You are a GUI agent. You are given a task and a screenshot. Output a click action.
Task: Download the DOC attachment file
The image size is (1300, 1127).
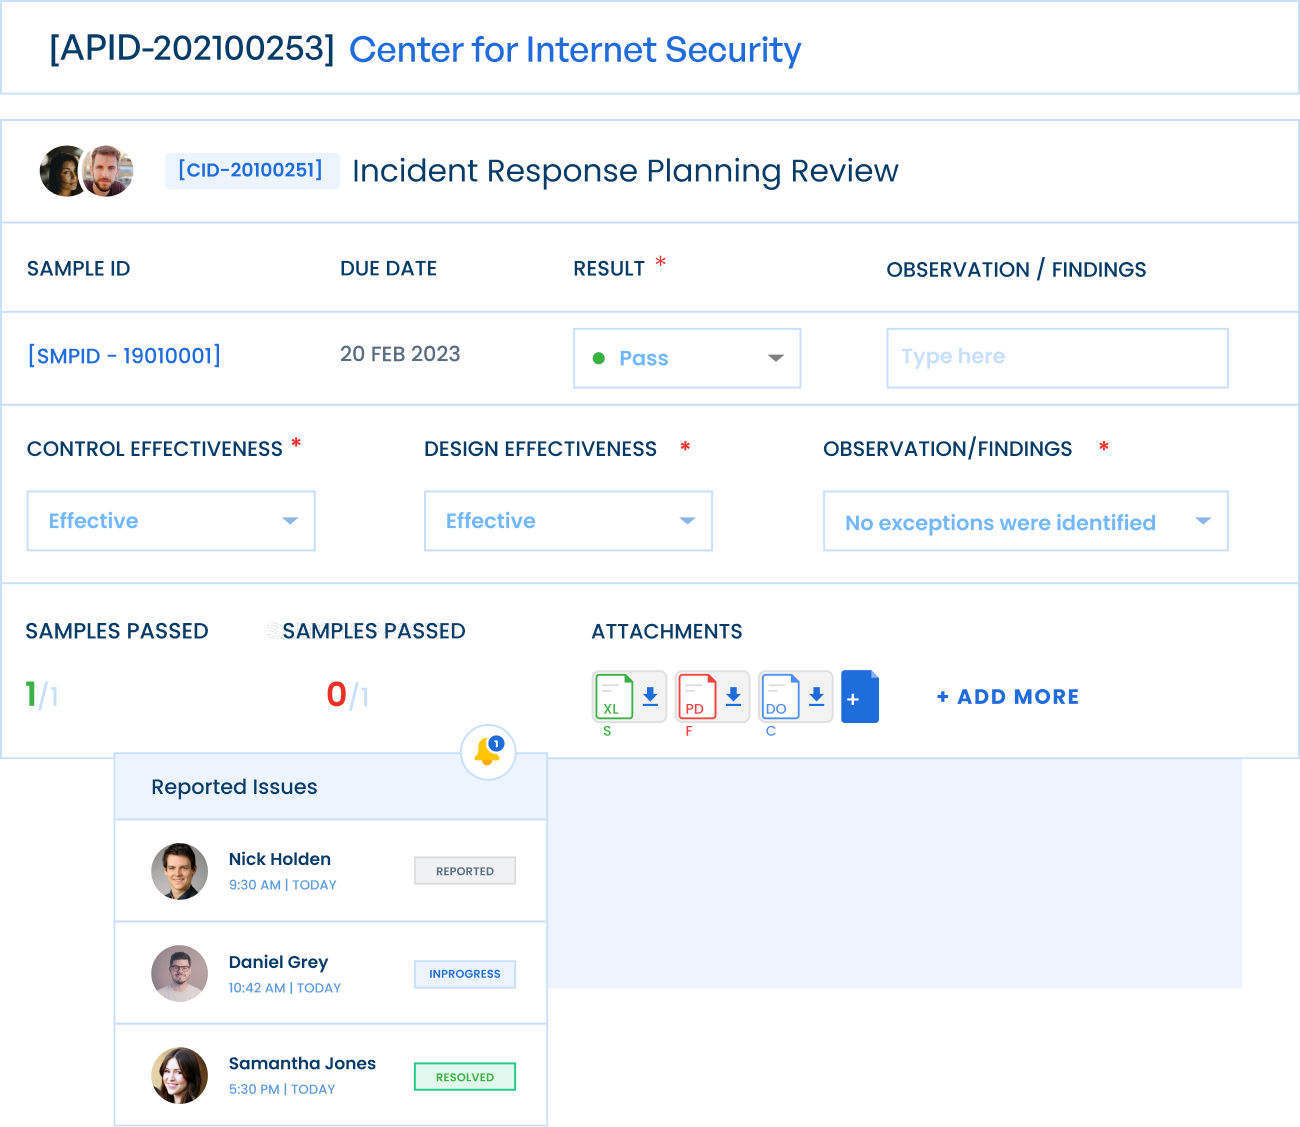[x=816, y=696]
